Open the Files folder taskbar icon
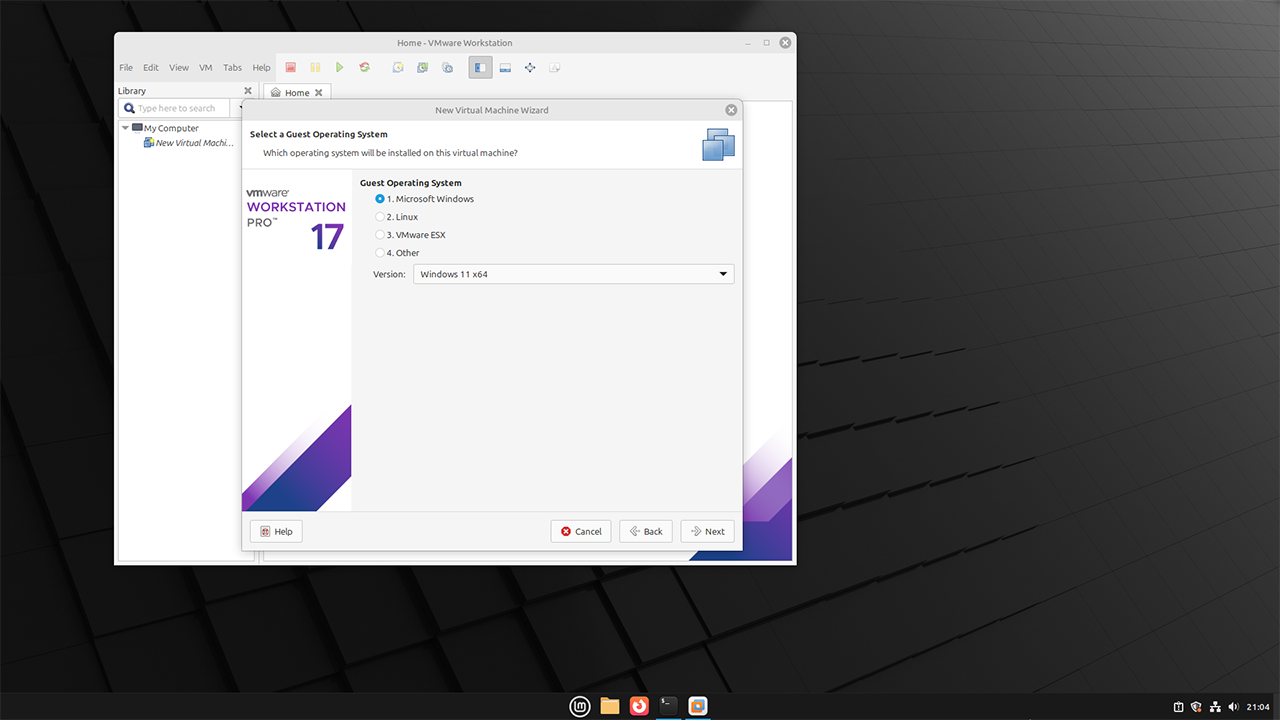The image size is (1280, 720). click(x=610, y=706)
